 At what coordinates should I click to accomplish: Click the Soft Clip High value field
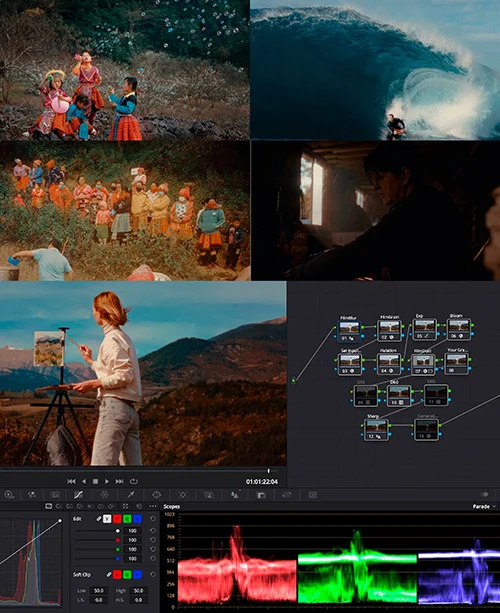pos(138,590)
